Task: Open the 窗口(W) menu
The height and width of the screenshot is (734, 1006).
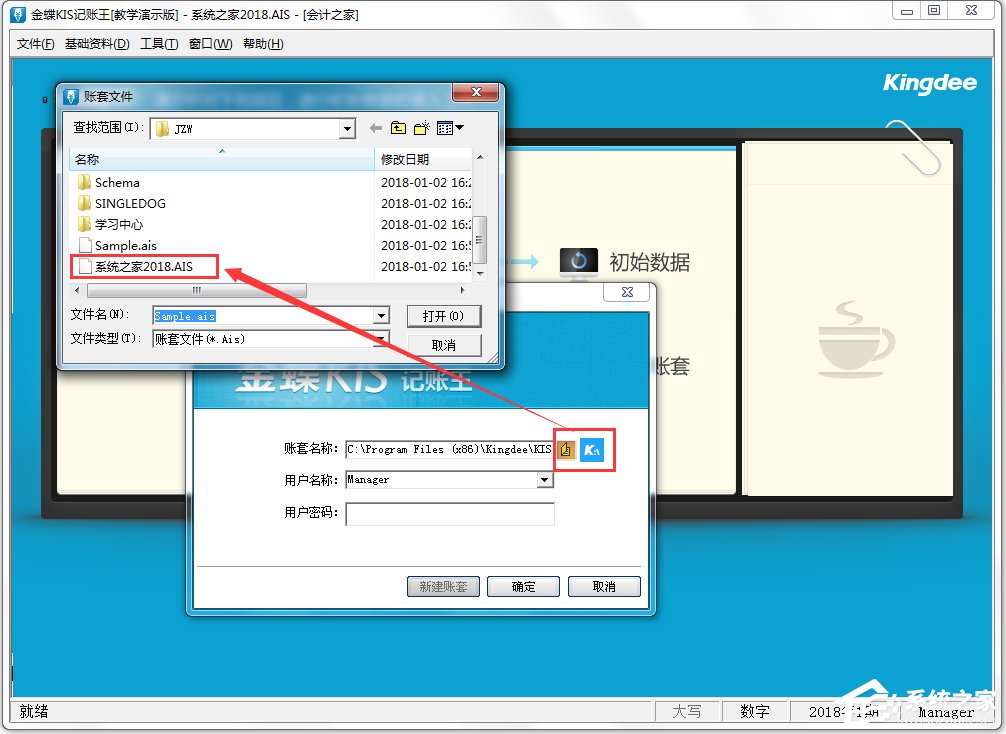Action: tap(210, 44)
